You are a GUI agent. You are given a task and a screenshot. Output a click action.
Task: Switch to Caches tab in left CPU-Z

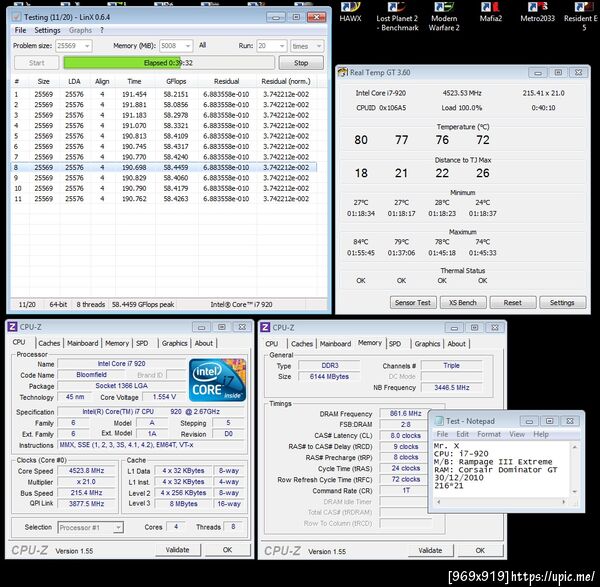tap(49, 343)
